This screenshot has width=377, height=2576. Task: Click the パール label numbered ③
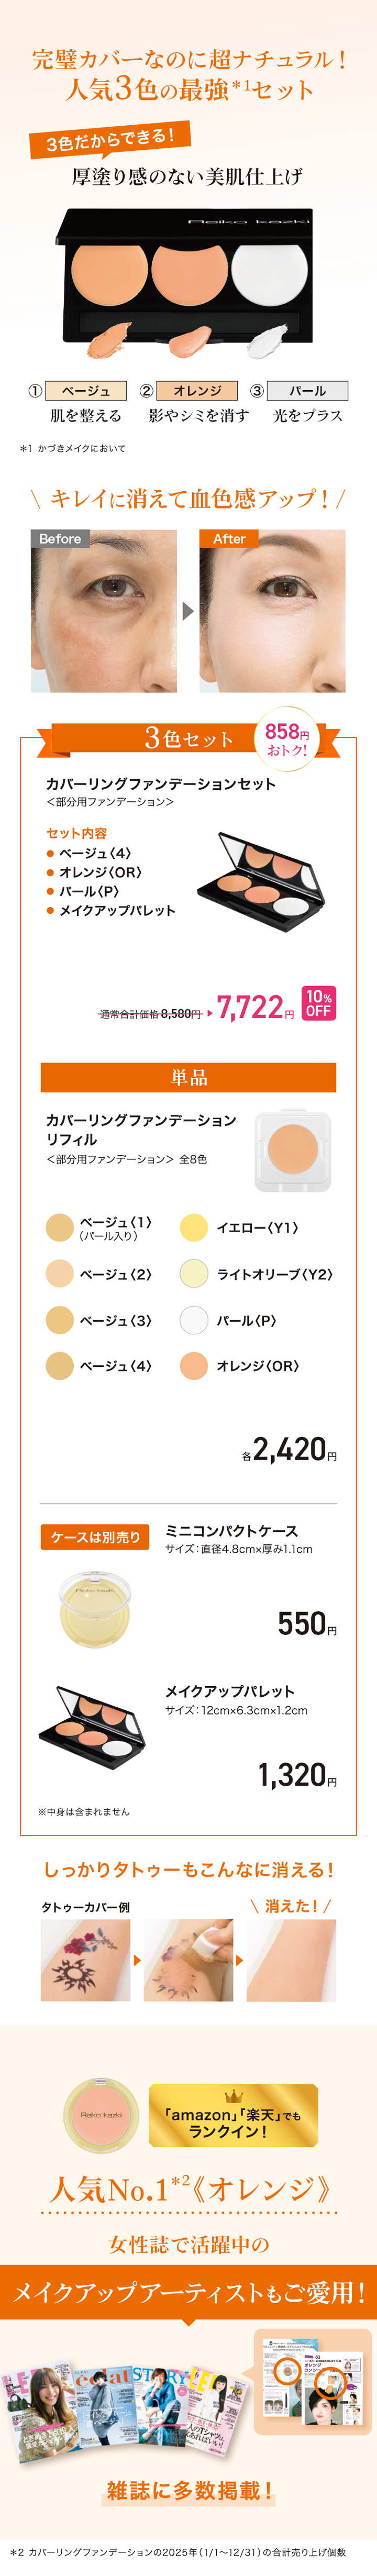(308, 391)
